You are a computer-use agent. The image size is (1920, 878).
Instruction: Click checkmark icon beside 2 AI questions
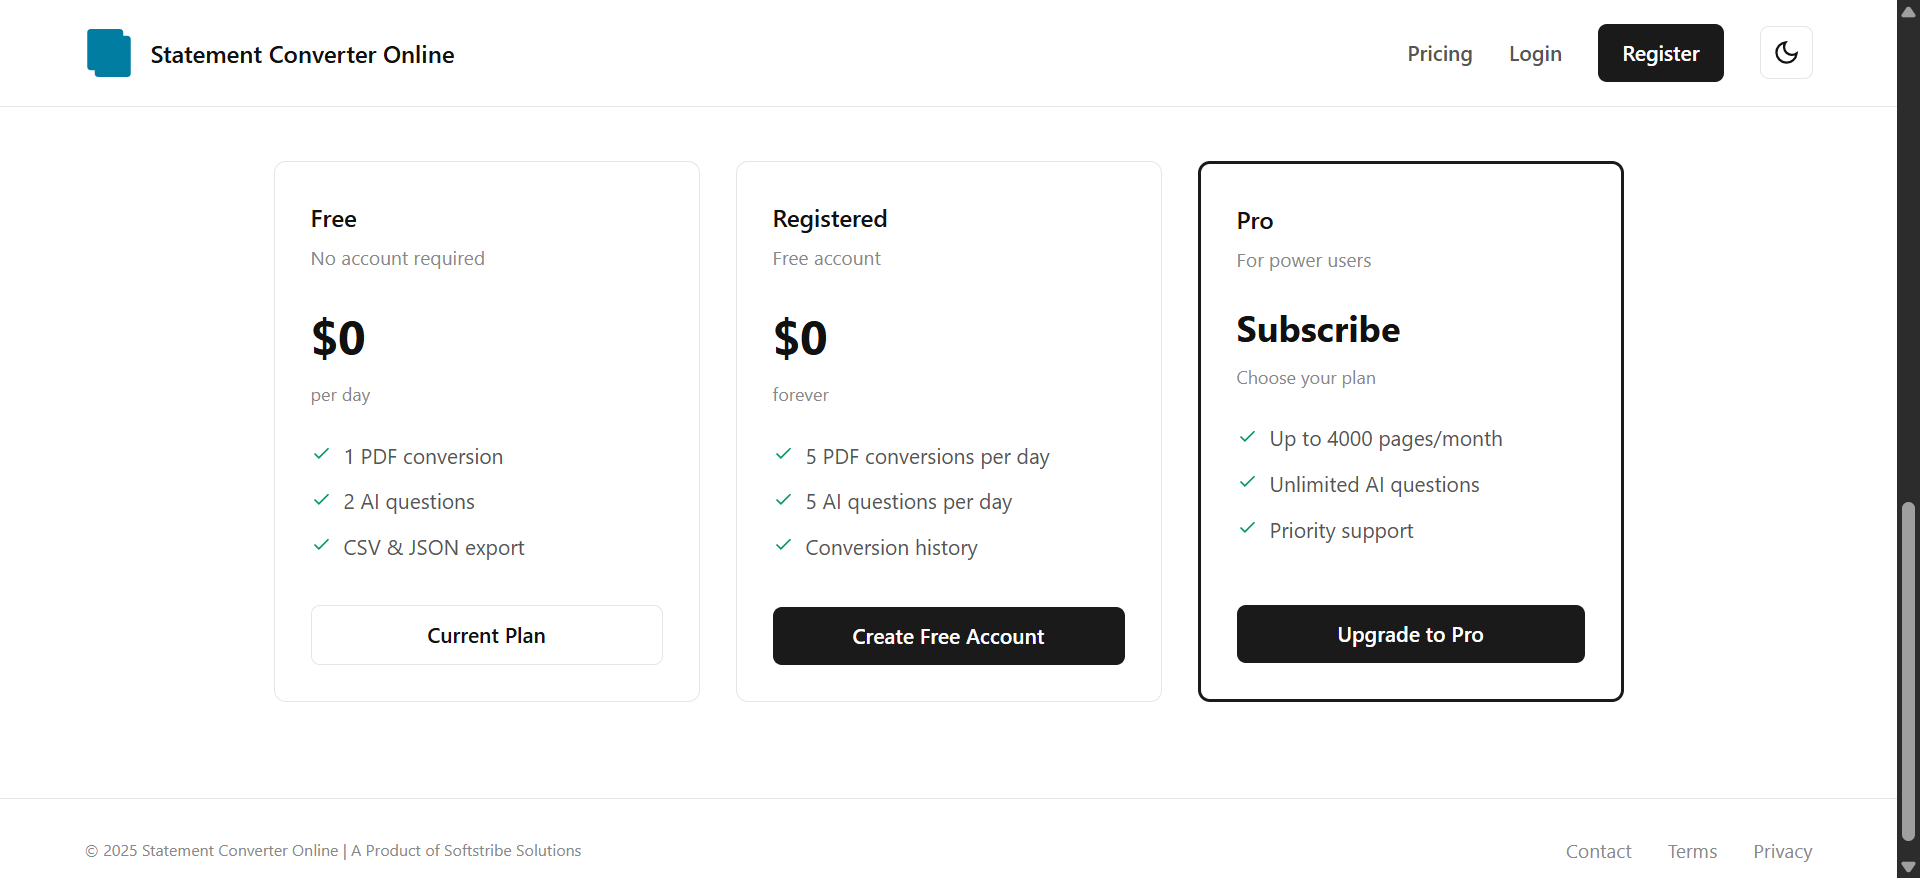point(322,500)
